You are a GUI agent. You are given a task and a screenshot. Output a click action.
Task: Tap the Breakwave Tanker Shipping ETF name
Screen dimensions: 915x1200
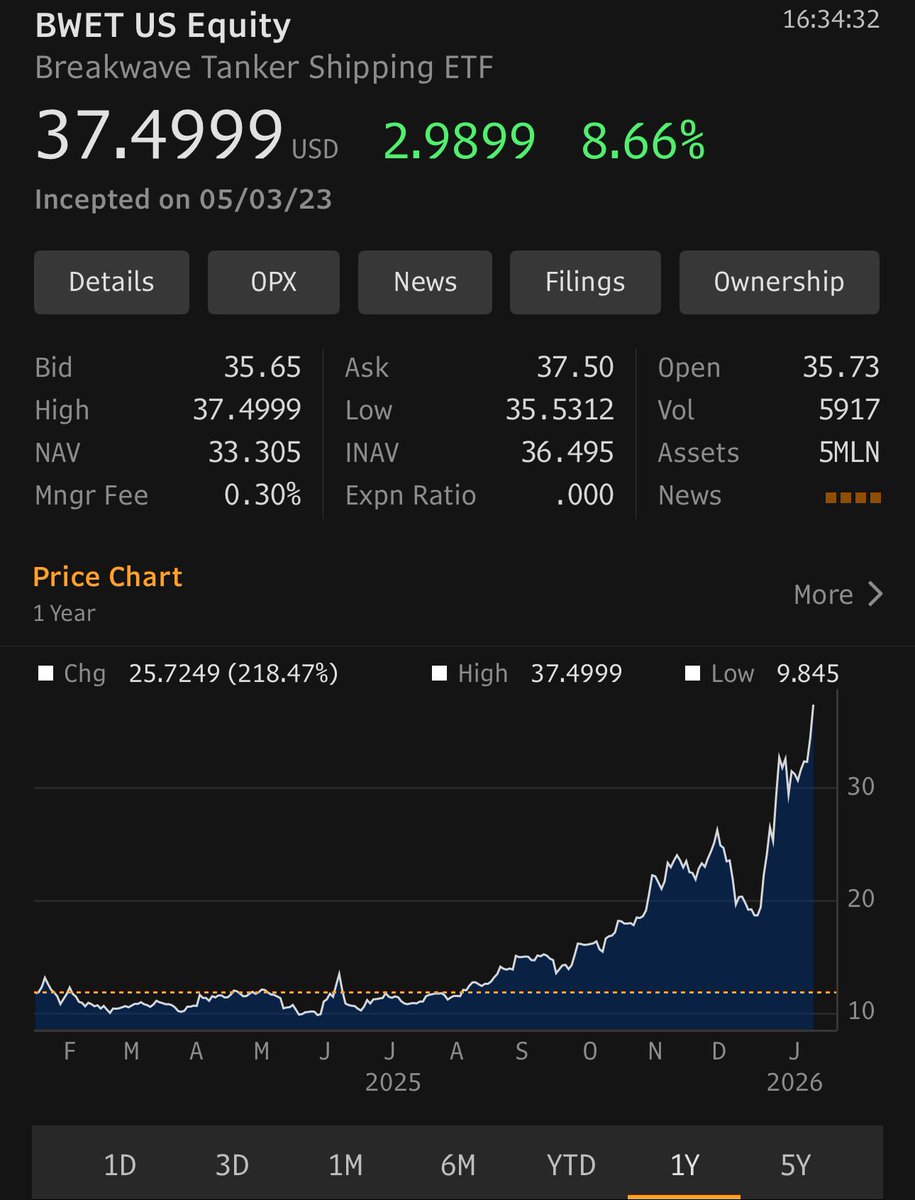264,69
